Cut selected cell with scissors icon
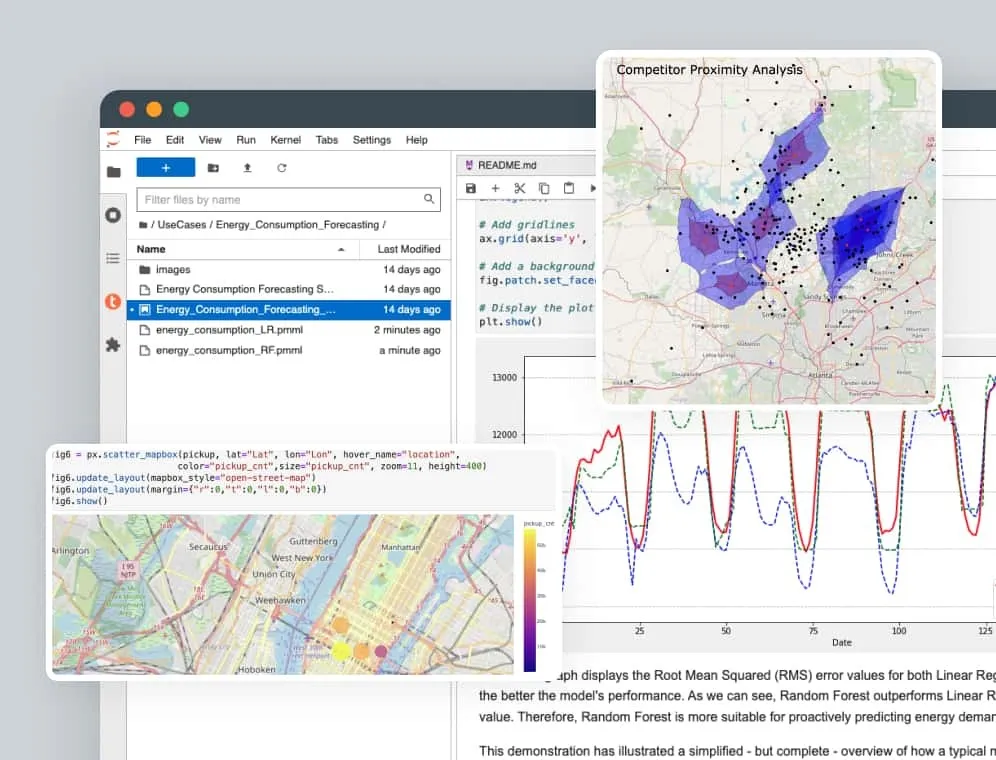996x760 pixels. [520, 188]
